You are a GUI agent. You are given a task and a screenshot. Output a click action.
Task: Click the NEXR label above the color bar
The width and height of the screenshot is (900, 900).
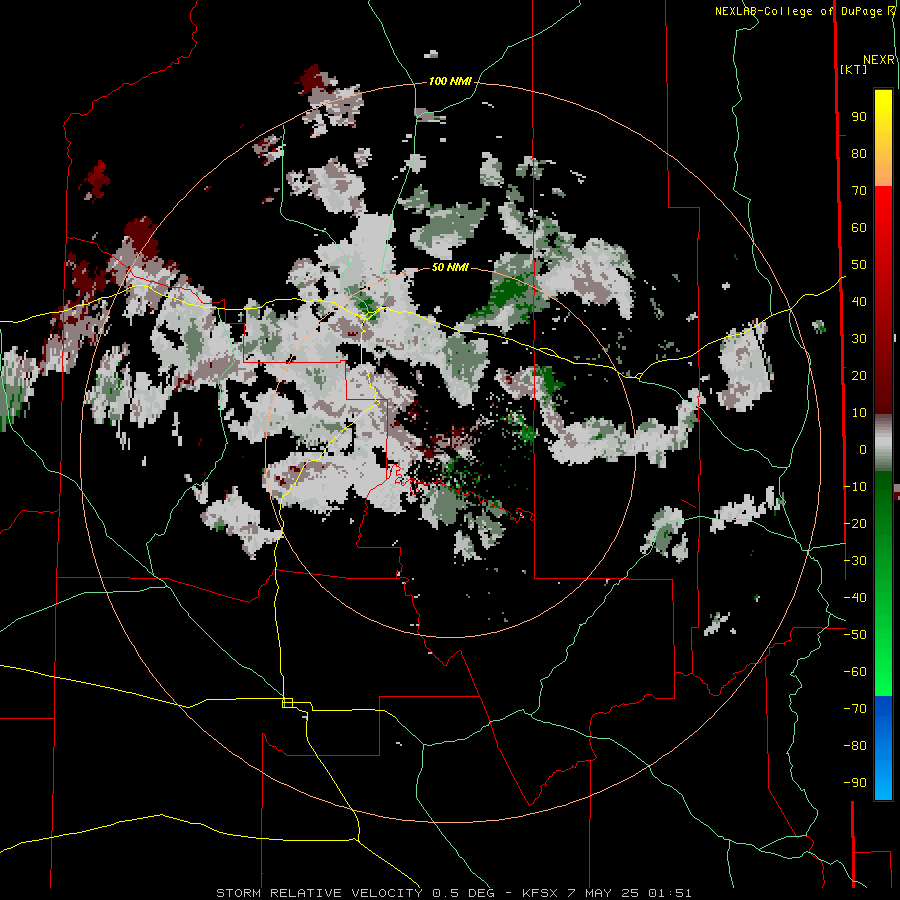tap(879, 60)
